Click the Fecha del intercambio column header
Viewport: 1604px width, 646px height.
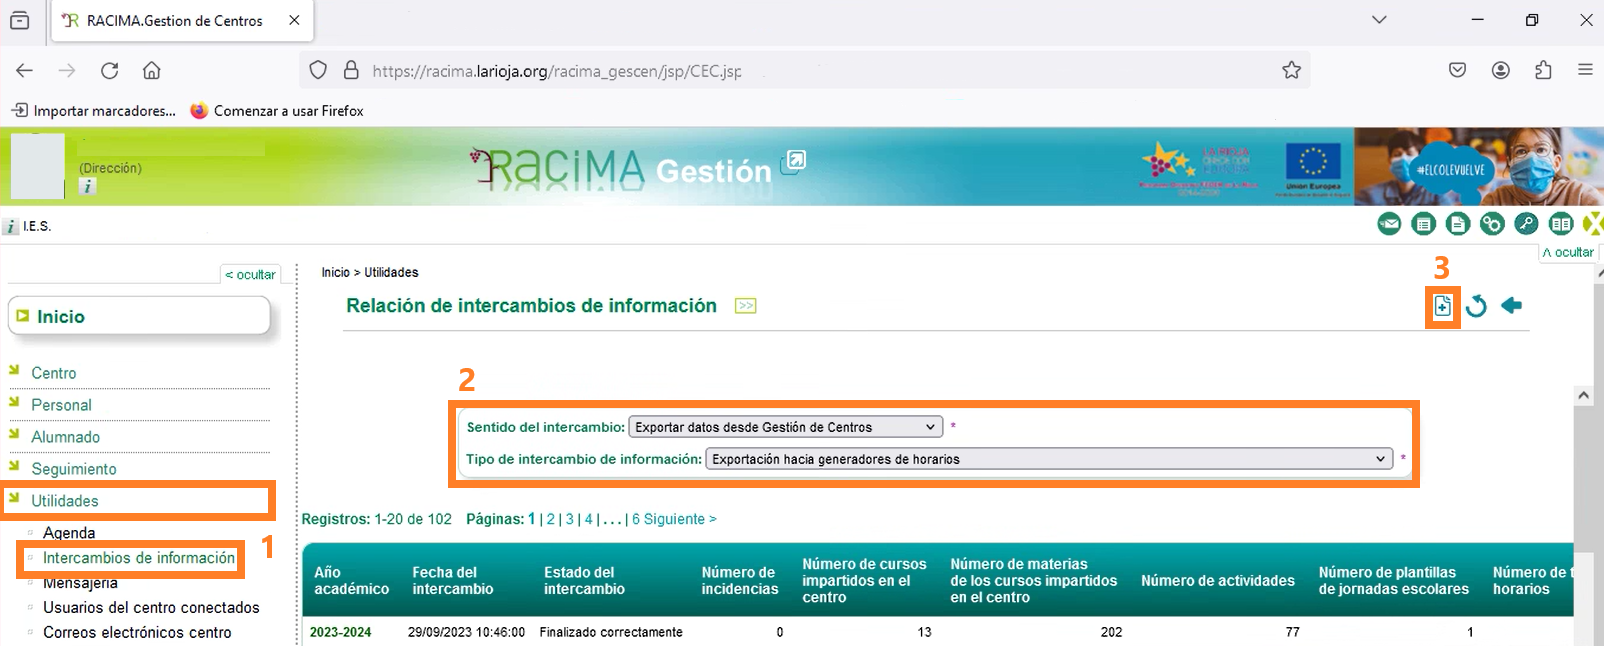pyautogui.click(x=452, y=580)
